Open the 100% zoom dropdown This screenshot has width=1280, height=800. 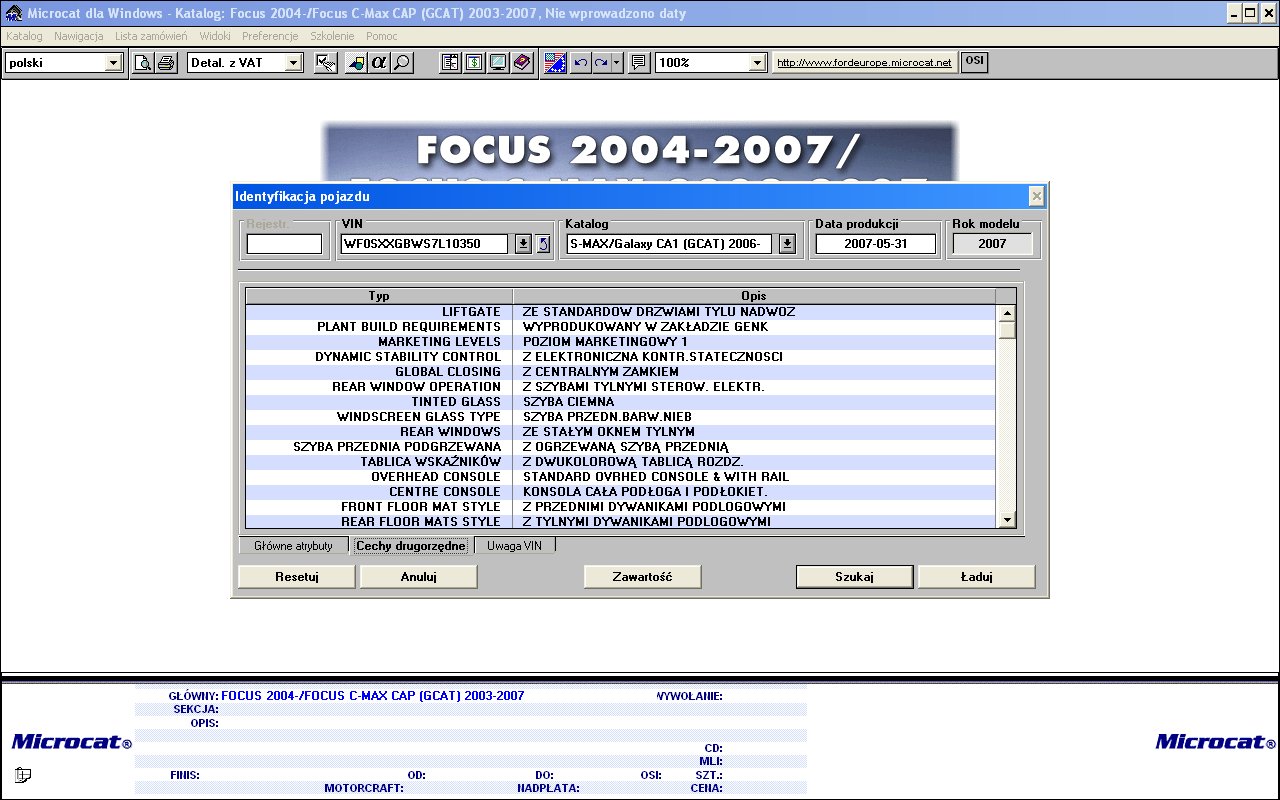click(x=757, y=63)
